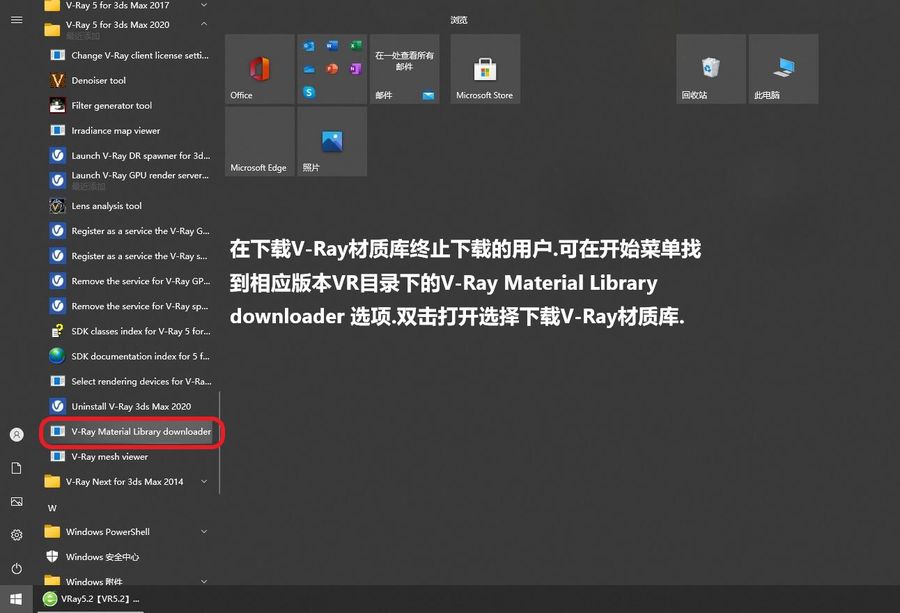
Task: Open the Microsoft Store tile
Action: pos(485,69)
